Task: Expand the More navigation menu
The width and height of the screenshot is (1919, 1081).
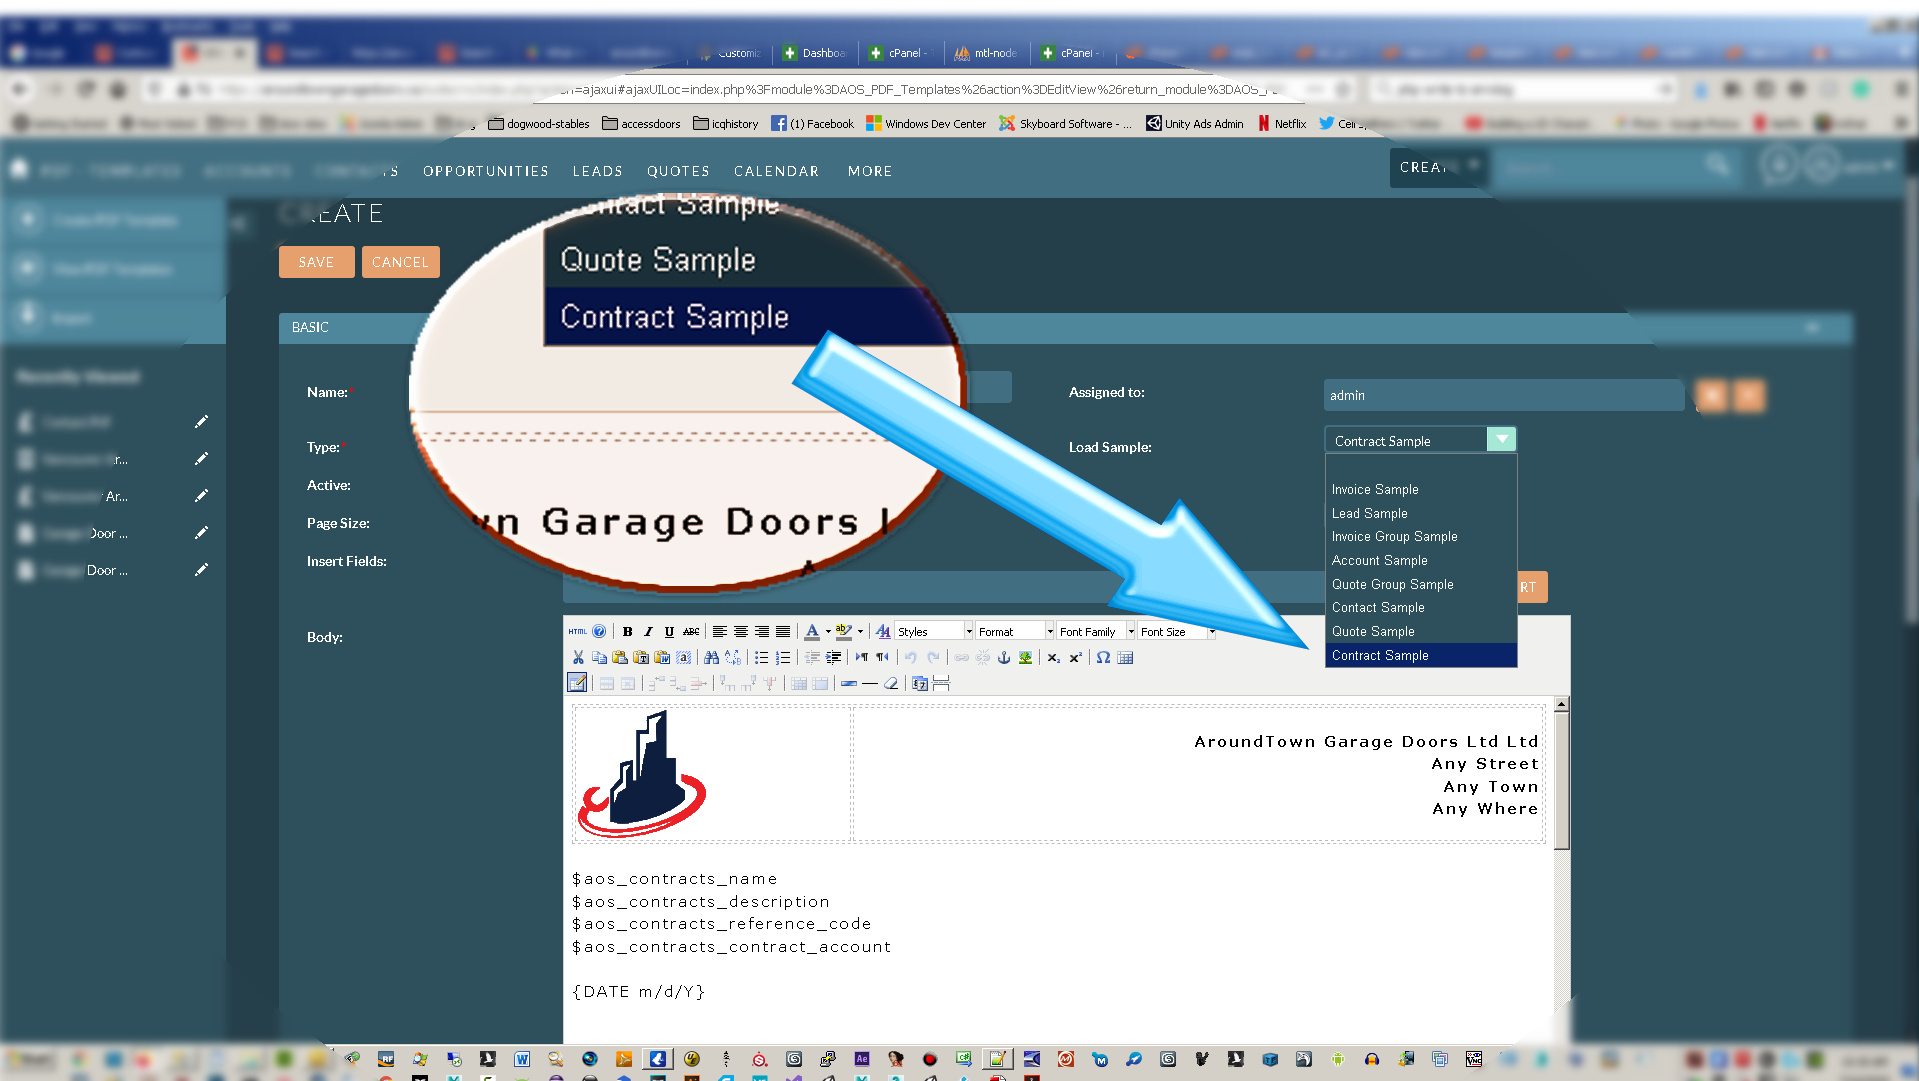Action: (x=870, y=171)
